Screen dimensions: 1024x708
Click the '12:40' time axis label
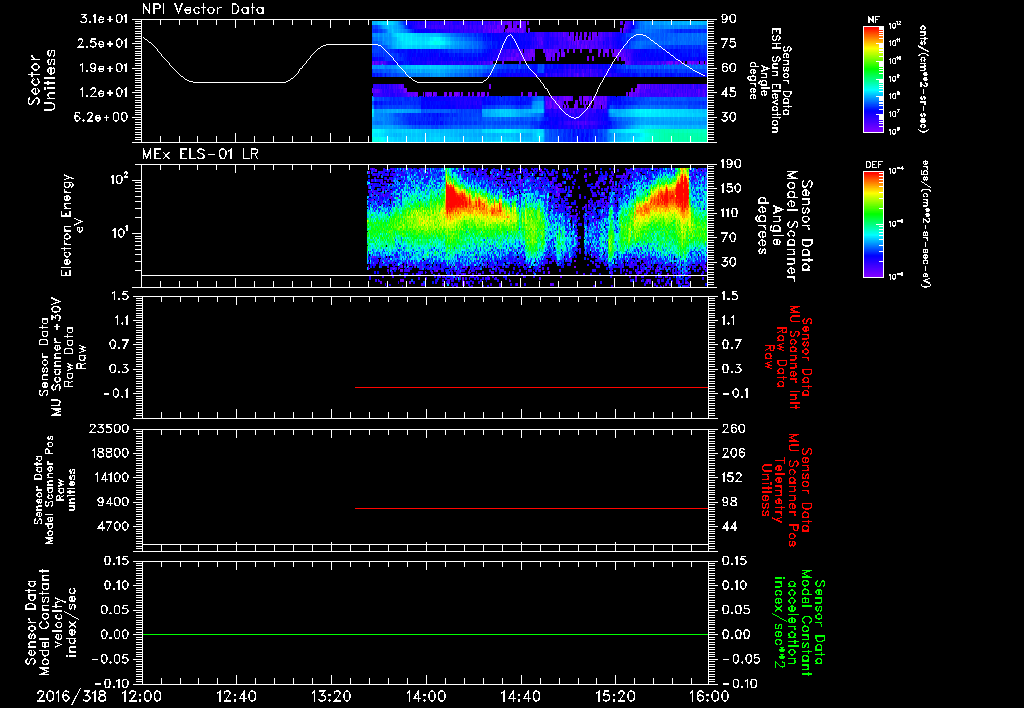(x=236, y=696)
